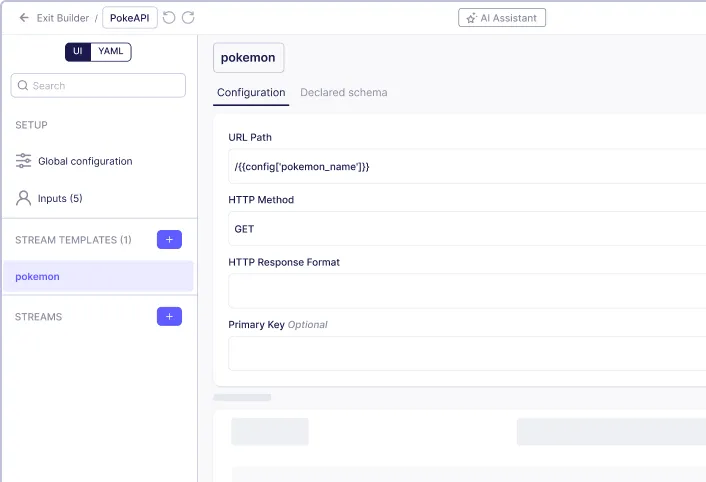Click the sliders icon beside Global configuration
This screenshot has height=482, width=706.
(x=23, y=161)
